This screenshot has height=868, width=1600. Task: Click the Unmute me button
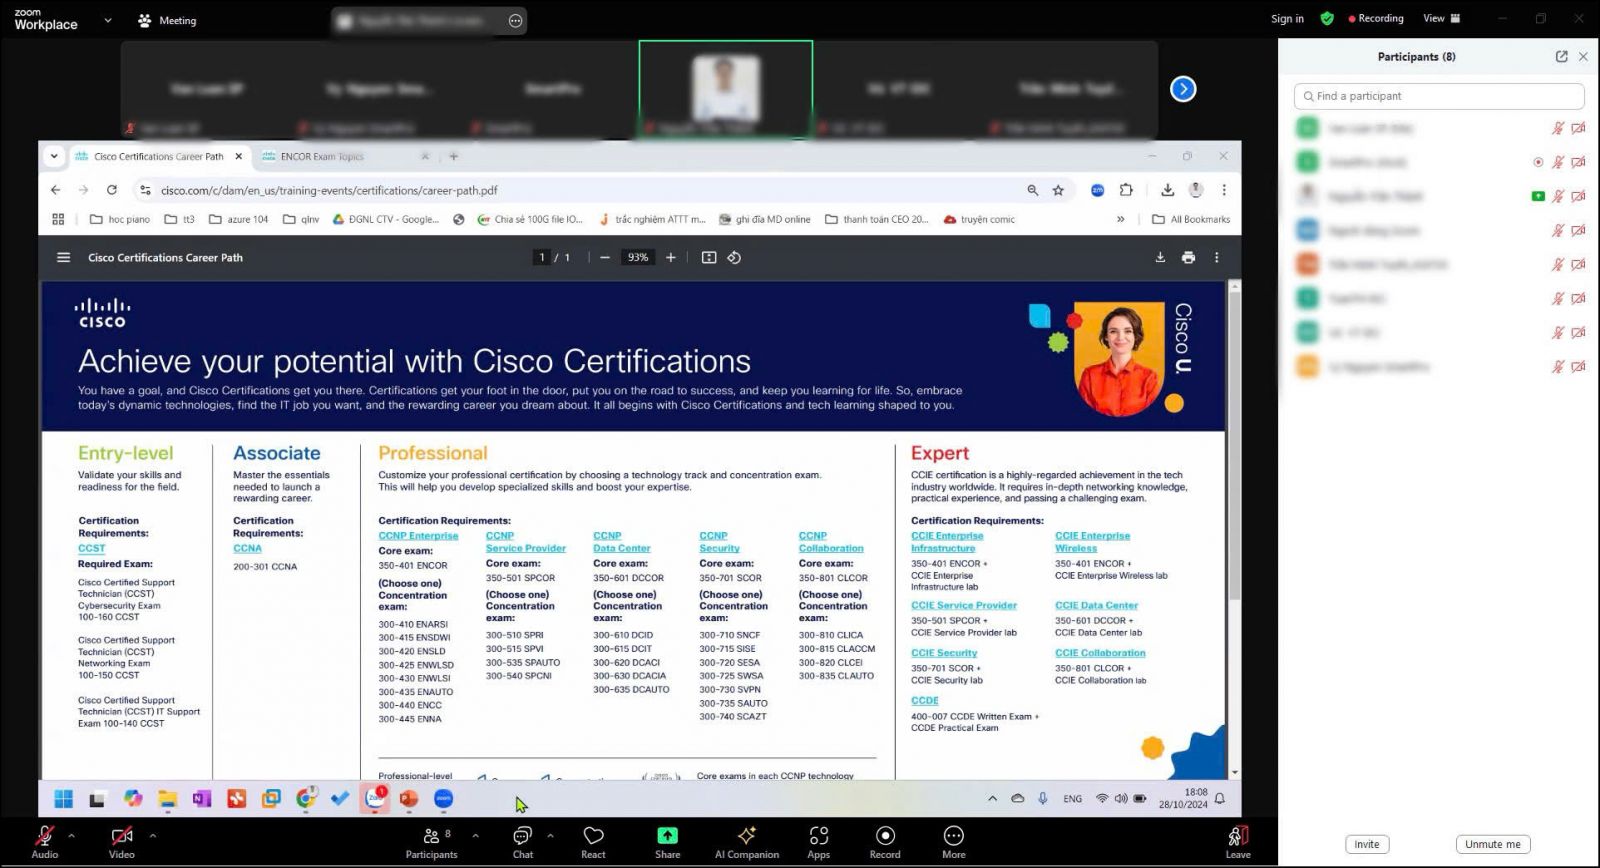(1493, 844)
